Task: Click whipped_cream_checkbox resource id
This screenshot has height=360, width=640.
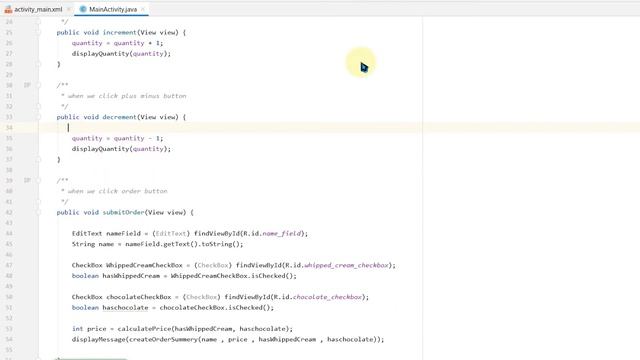Action: pyautogui.click(x=346, y=265)
